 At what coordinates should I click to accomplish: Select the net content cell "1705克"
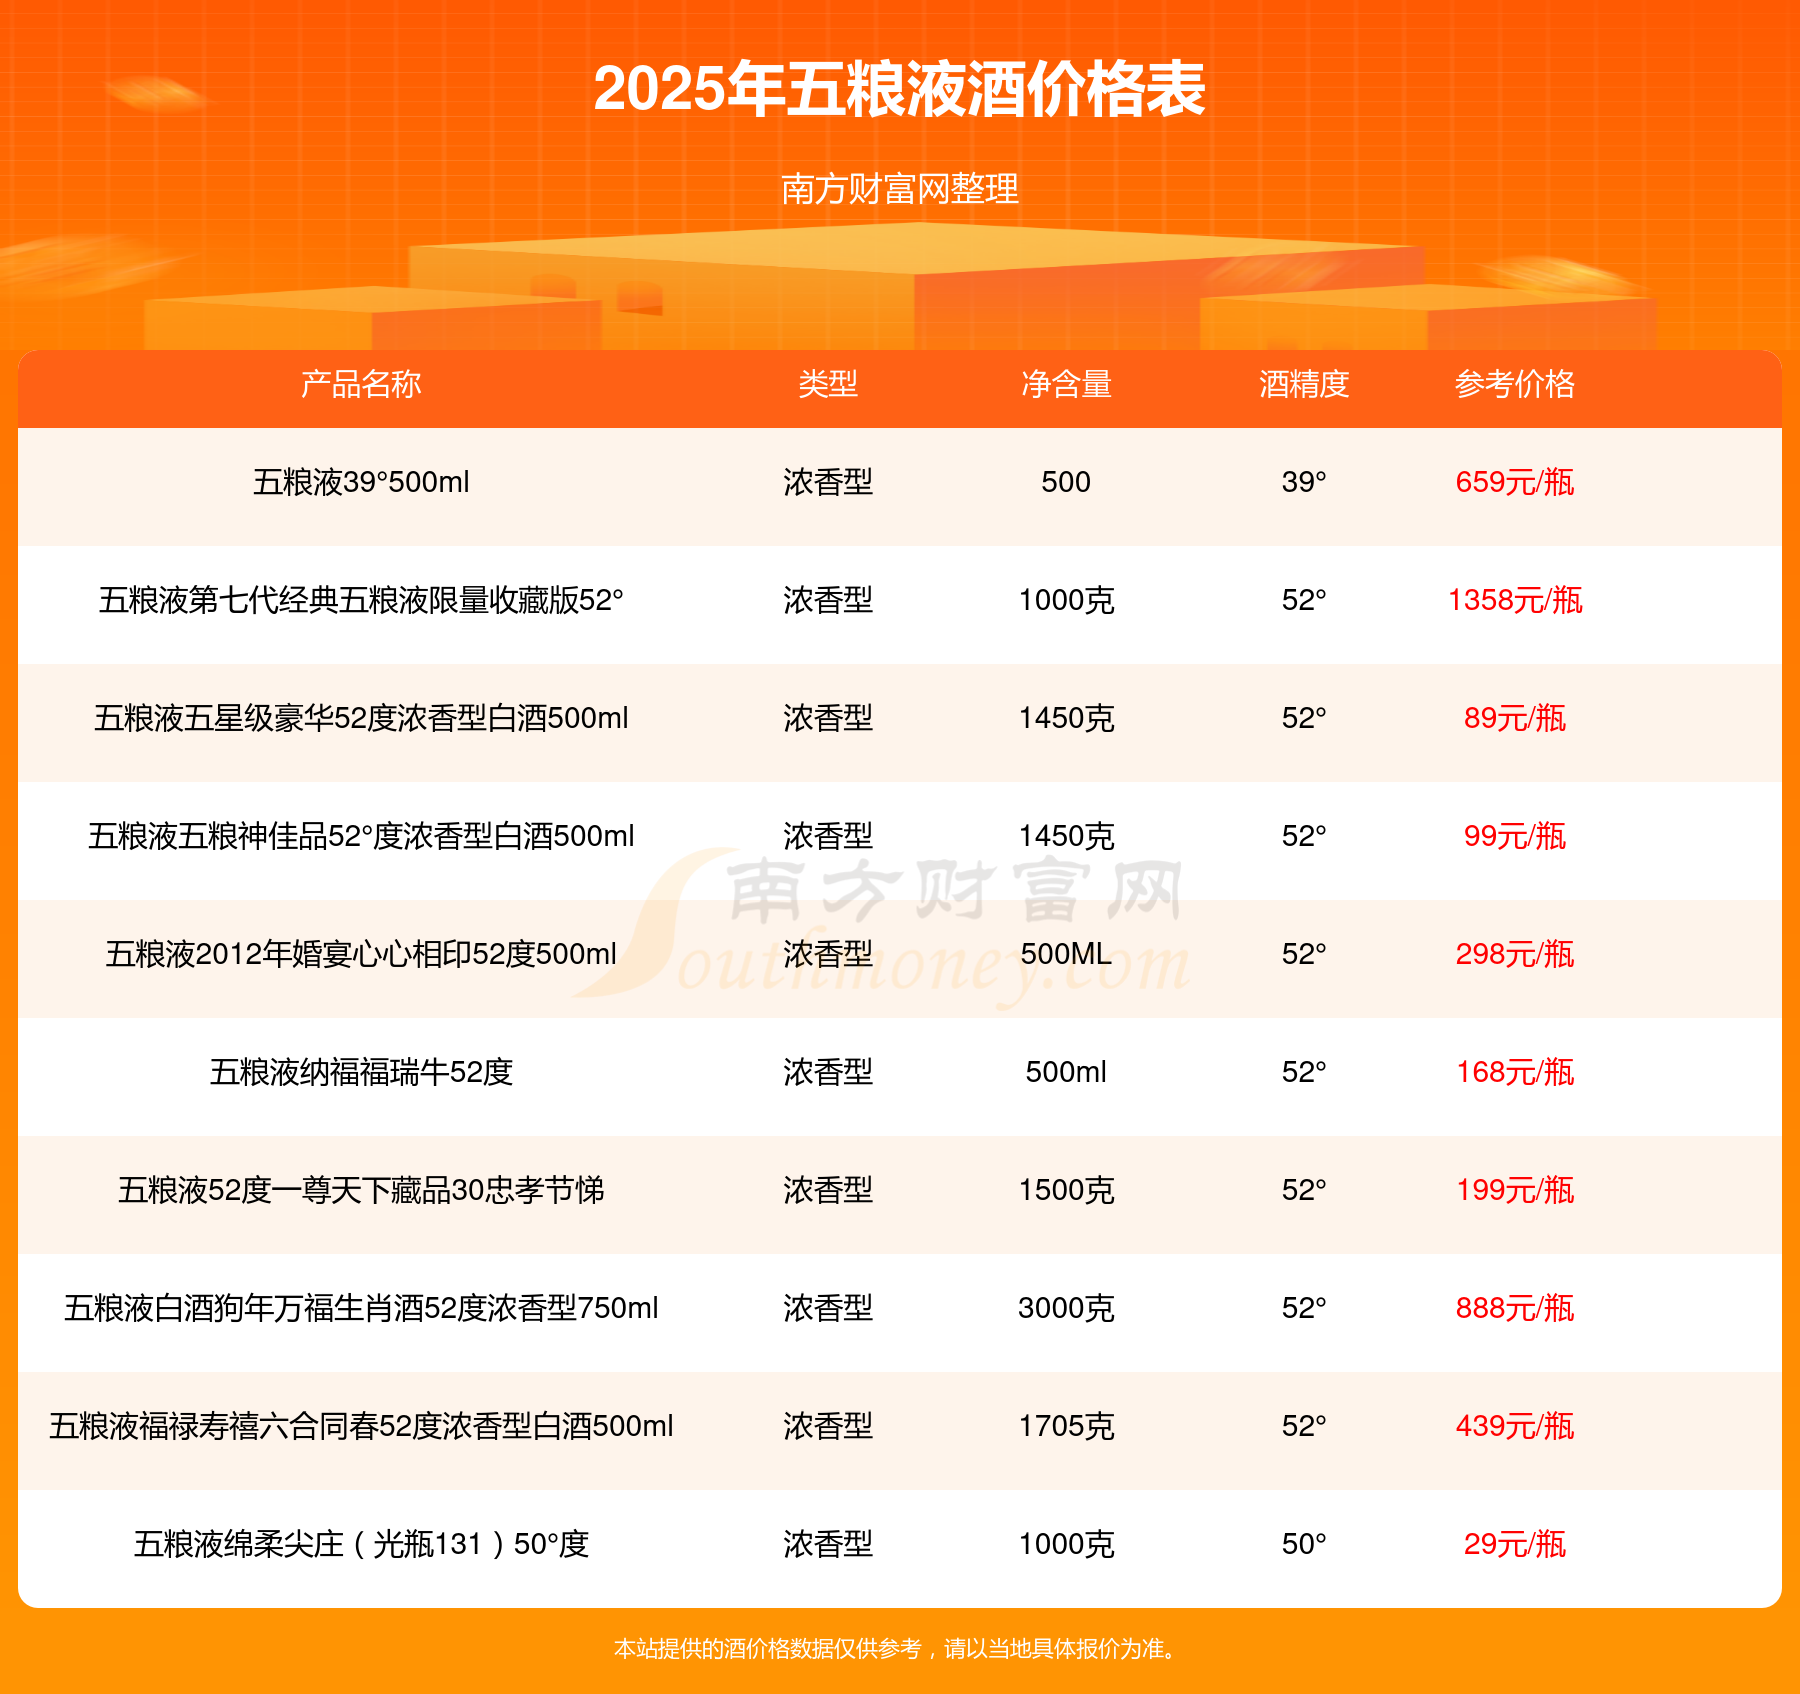tap(1066, 1426)
